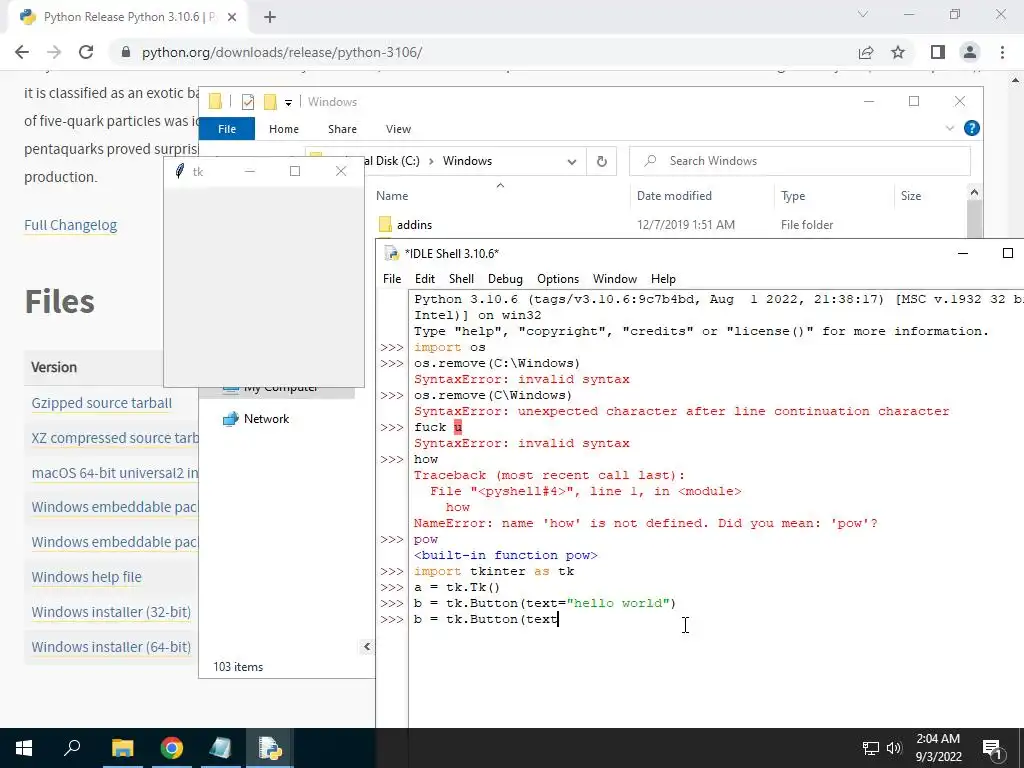Open network status tray icon
Image resolution: width=1024 pixels, height=768 pixels.
871,748
